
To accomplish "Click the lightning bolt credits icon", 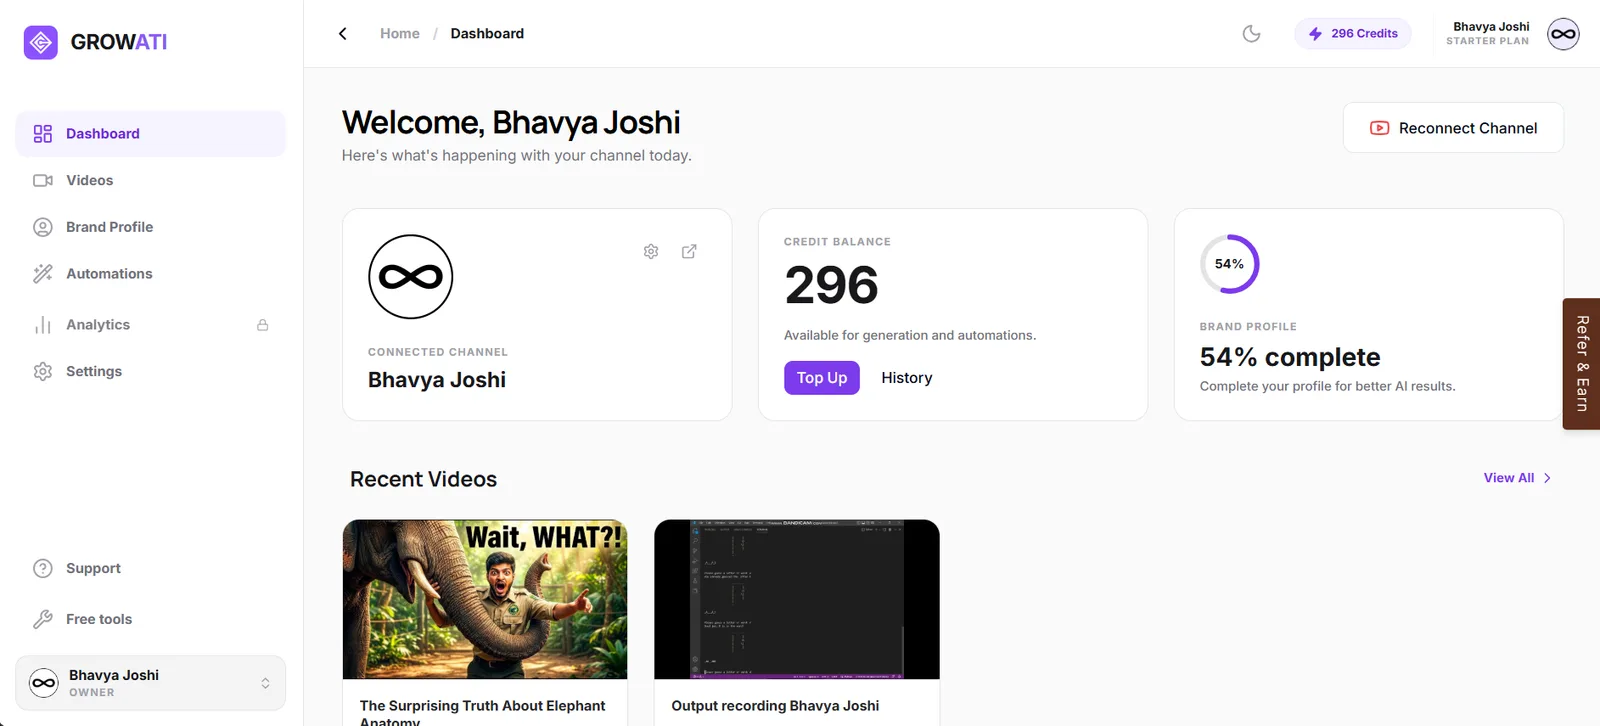I will (1315, 33).
